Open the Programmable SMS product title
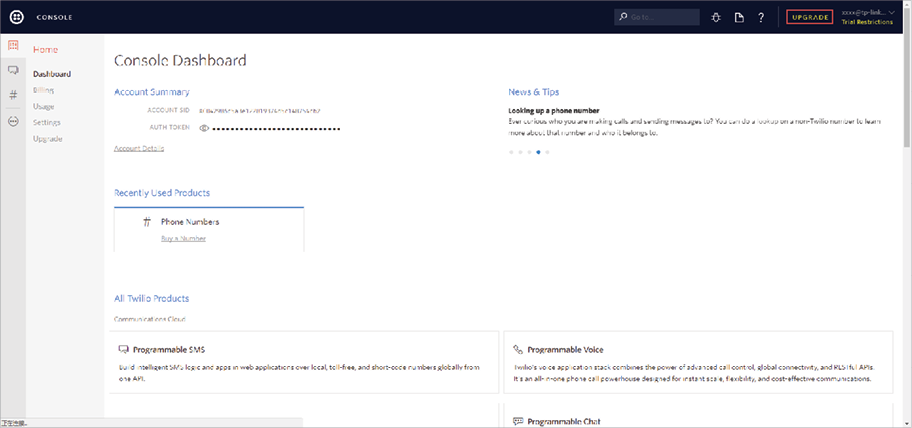Viewport: 912px width, 428px height. (169, 349)
